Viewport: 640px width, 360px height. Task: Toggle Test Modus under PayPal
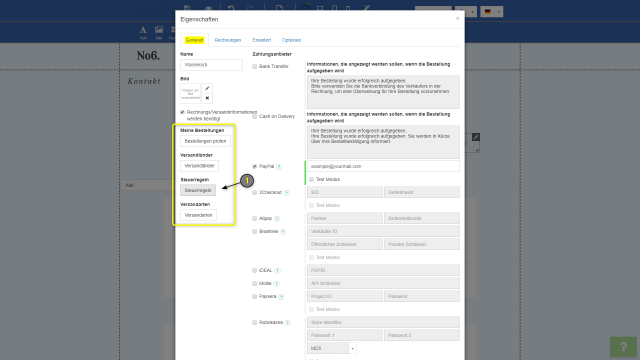click(x=311, y=180)
